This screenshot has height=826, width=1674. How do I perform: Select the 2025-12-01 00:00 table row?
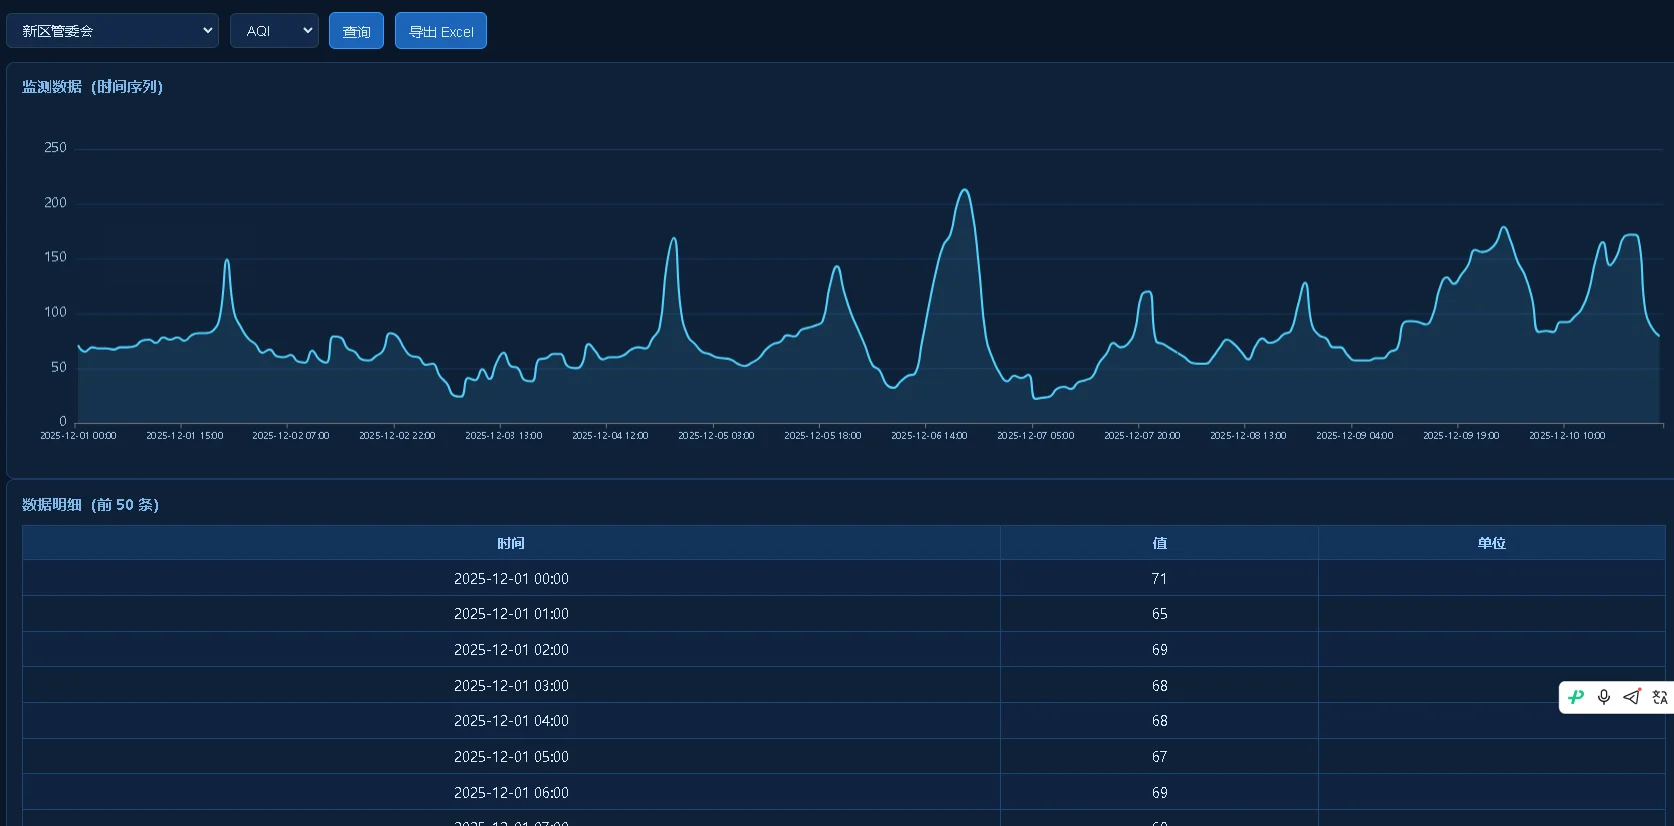tap(843, 578)
